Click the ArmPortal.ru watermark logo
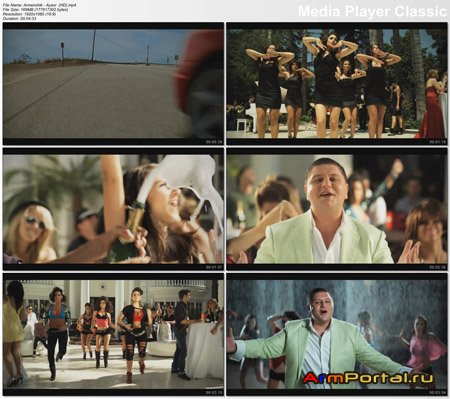This screenshot has height=399, width=450. [x=368, y=378]
